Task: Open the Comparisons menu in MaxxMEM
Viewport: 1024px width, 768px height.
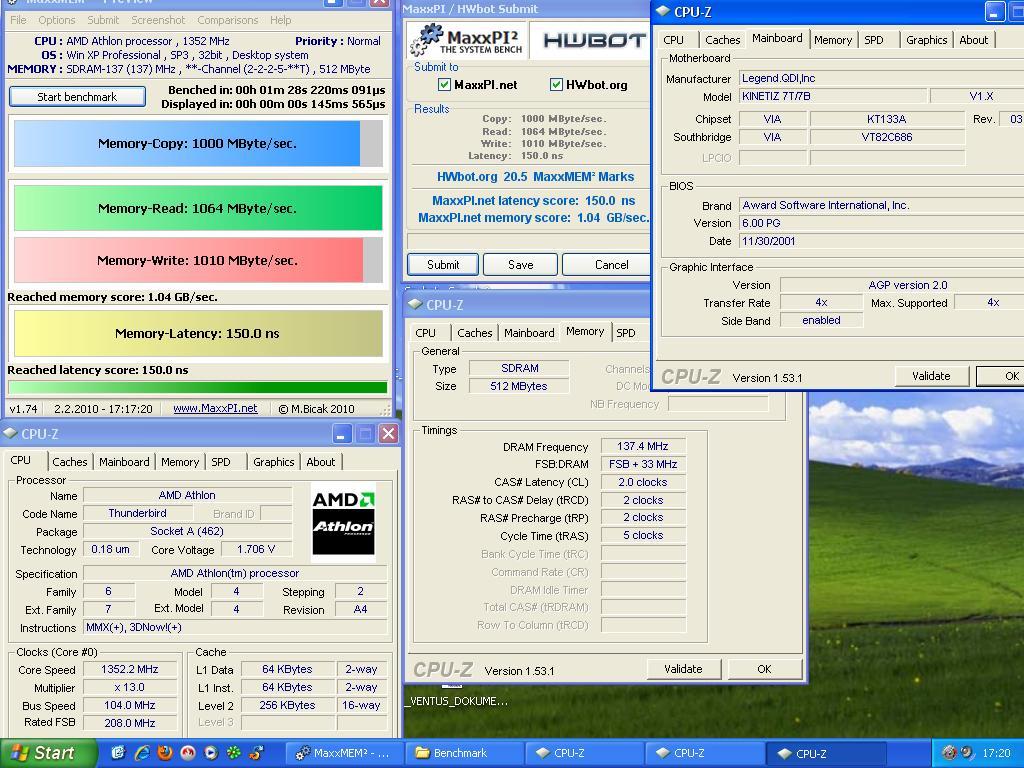Action: click(x=228, y=20)
